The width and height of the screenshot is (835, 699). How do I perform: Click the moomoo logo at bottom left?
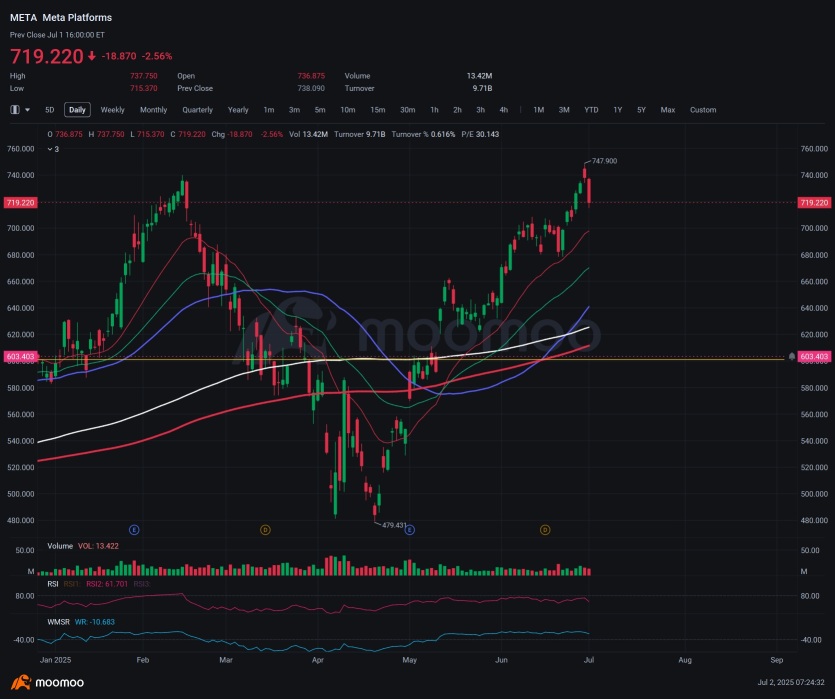(47, 682)
